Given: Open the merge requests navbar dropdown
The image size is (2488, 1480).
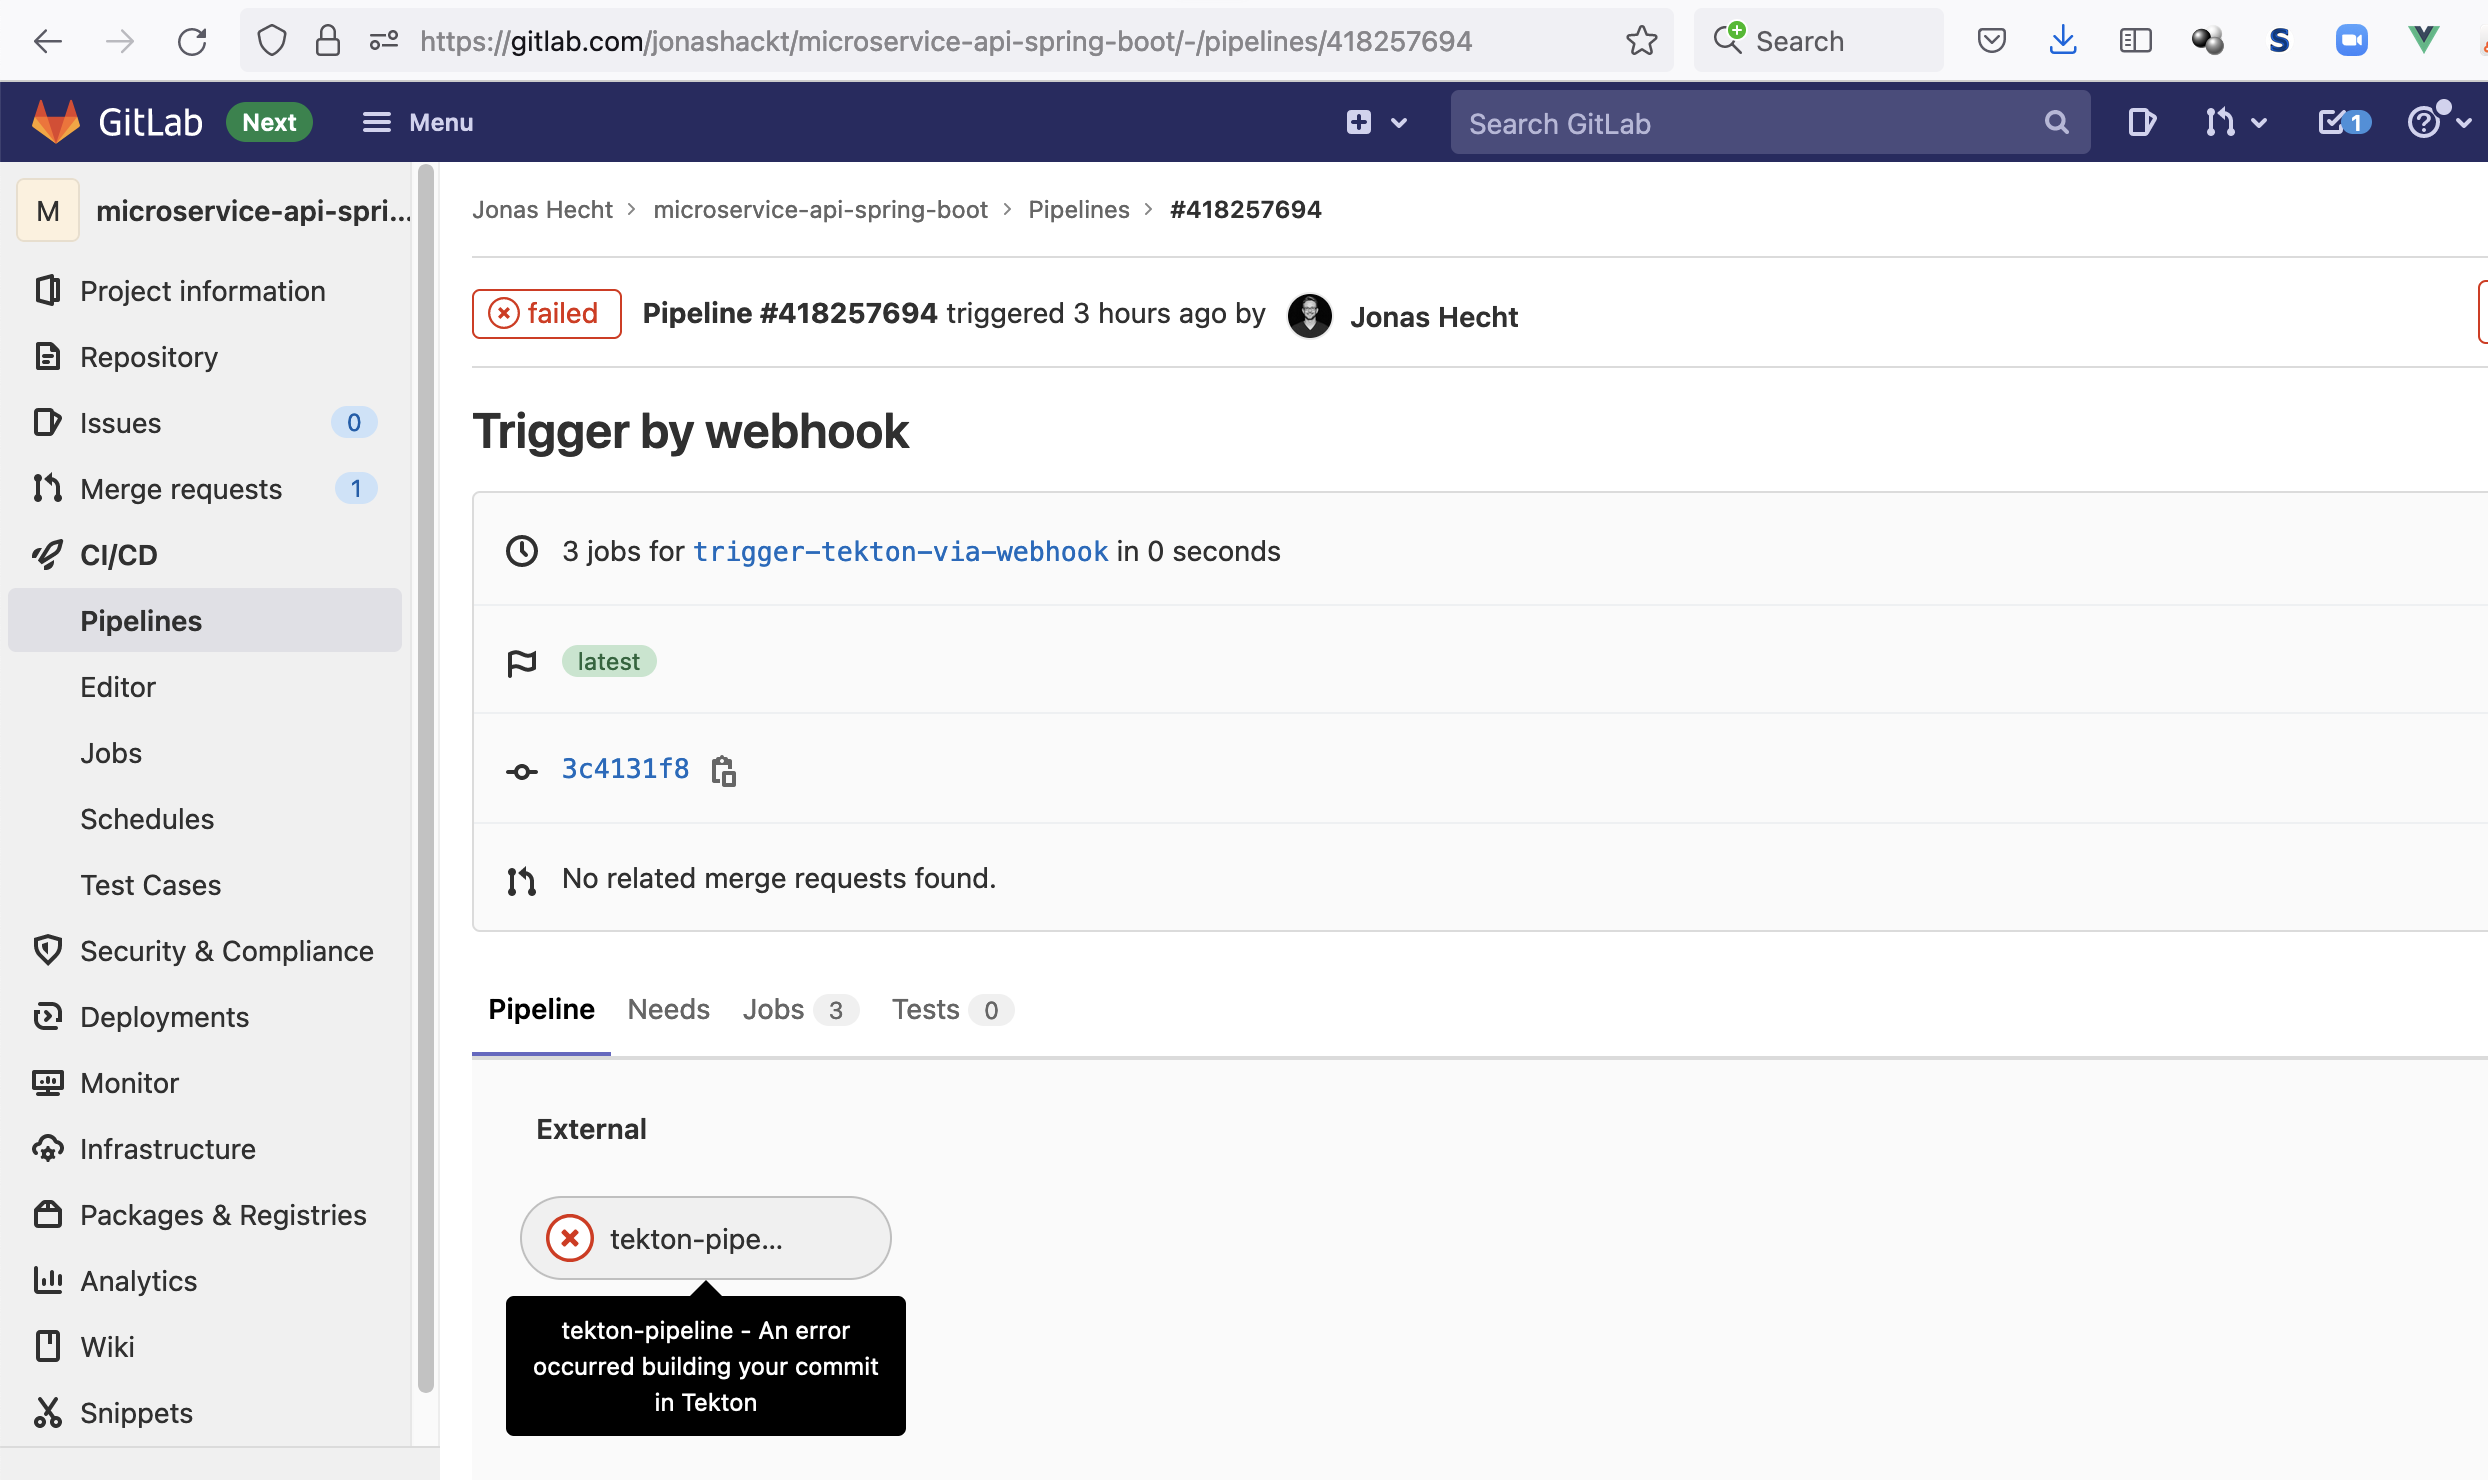Looking at the screenshot, I should [x=2235, y=122].
